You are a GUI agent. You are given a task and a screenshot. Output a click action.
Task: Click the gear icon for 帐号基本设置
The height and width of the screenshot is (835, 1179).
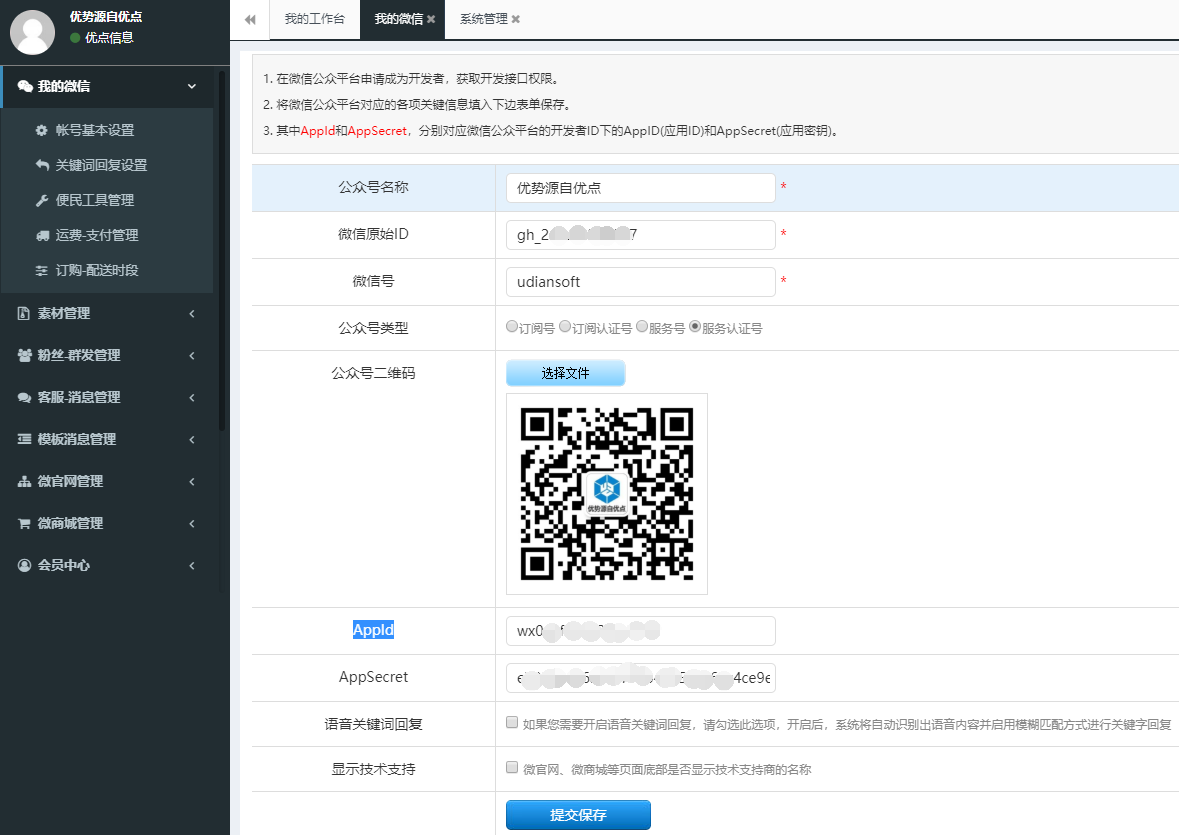click(x=42, y=130)
